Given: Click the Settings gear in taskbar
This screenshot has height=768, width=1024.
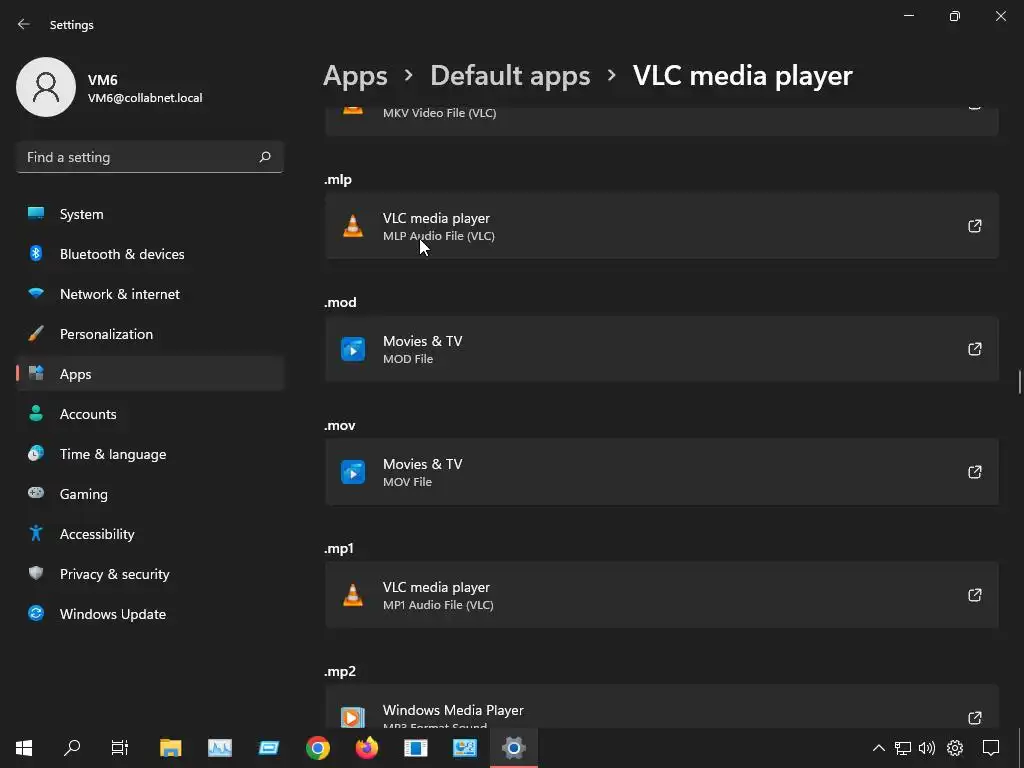Looking at the screenshot, I should (x=514, y=748).
